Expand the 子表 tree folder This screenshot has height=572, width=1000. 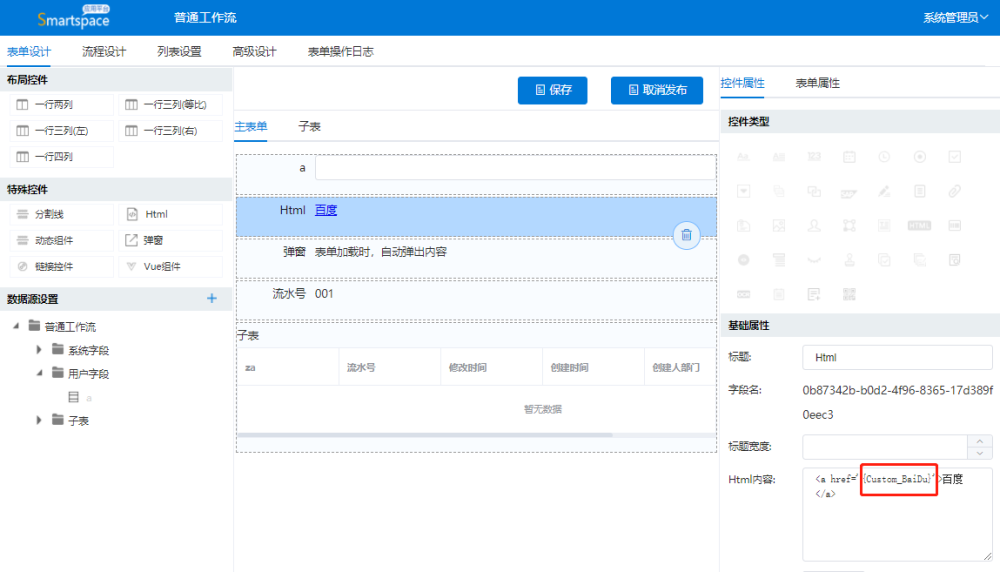[39, 421]
